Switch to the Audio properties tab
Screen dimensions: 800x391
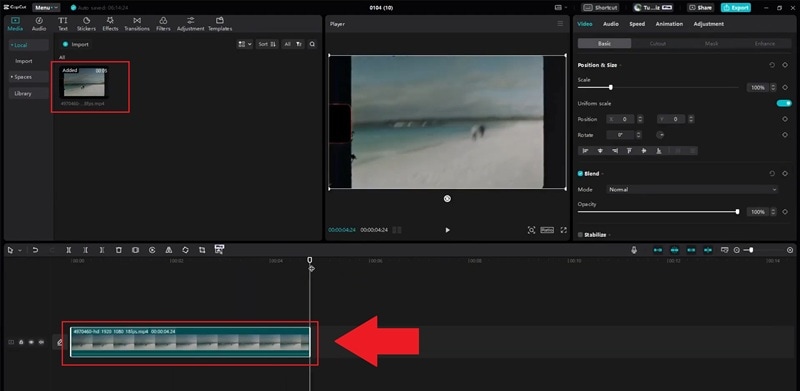click(611, 24)
